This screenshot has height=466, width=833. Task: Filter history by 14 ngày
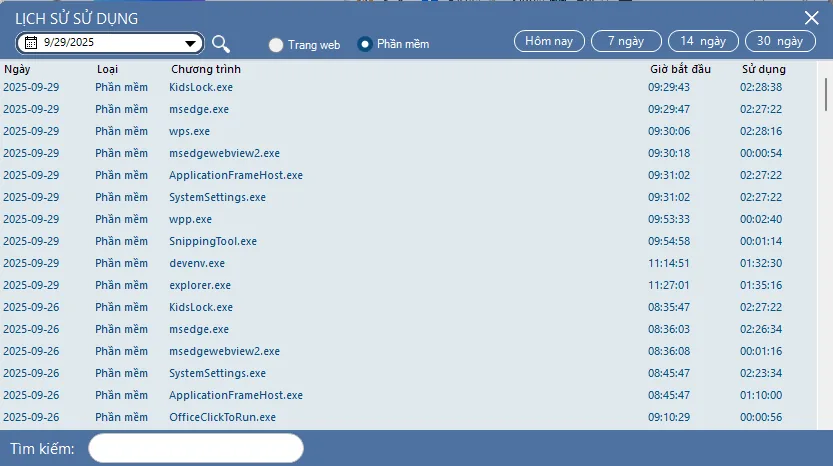click(703, 41)
